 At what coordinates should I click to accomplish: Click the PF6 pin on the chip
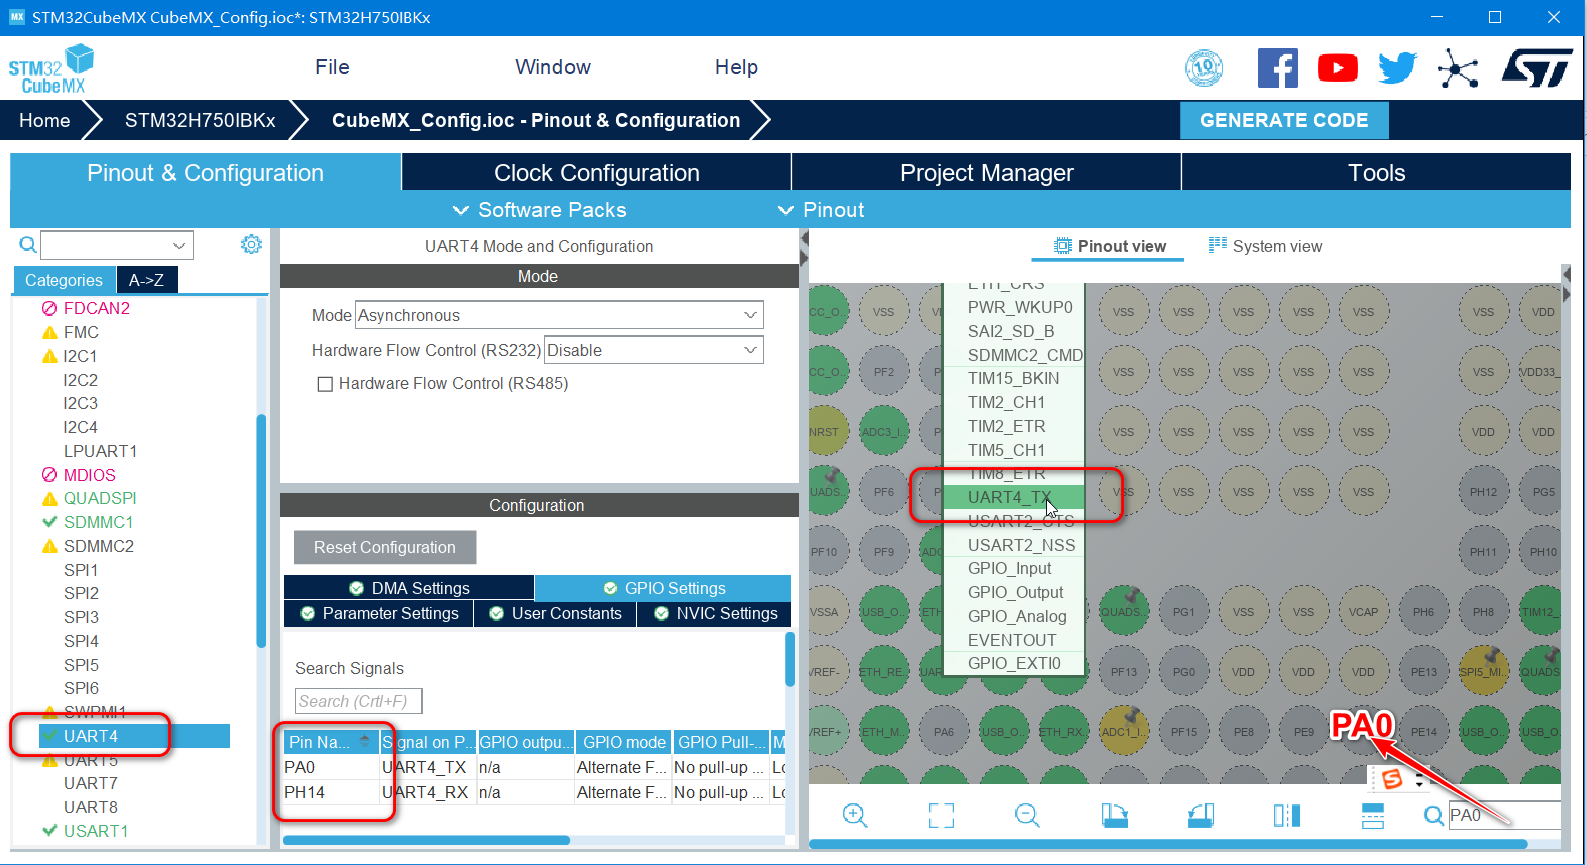tap(883, 492)
